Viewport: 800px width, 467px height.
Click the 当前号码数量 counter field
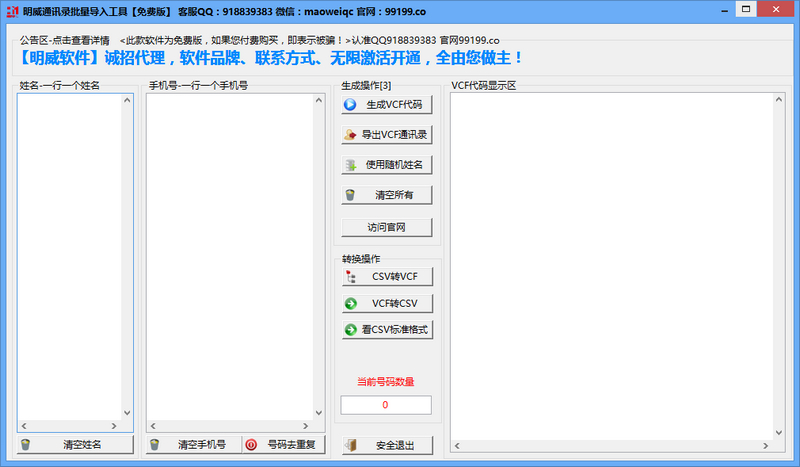[x=386, y=405]
